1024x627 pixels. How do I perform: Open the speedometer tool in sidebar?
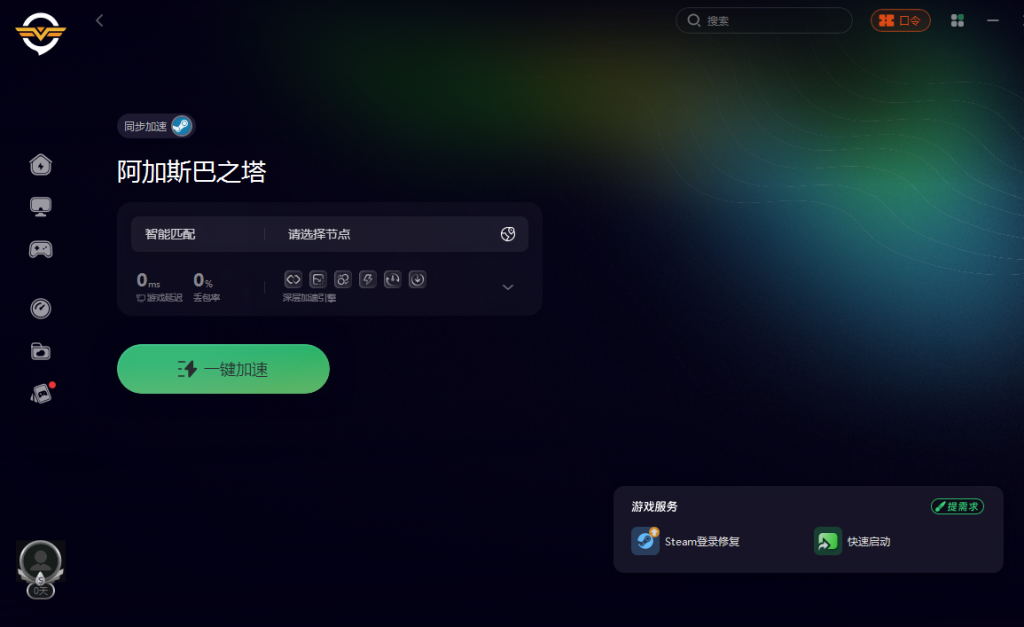40,308
